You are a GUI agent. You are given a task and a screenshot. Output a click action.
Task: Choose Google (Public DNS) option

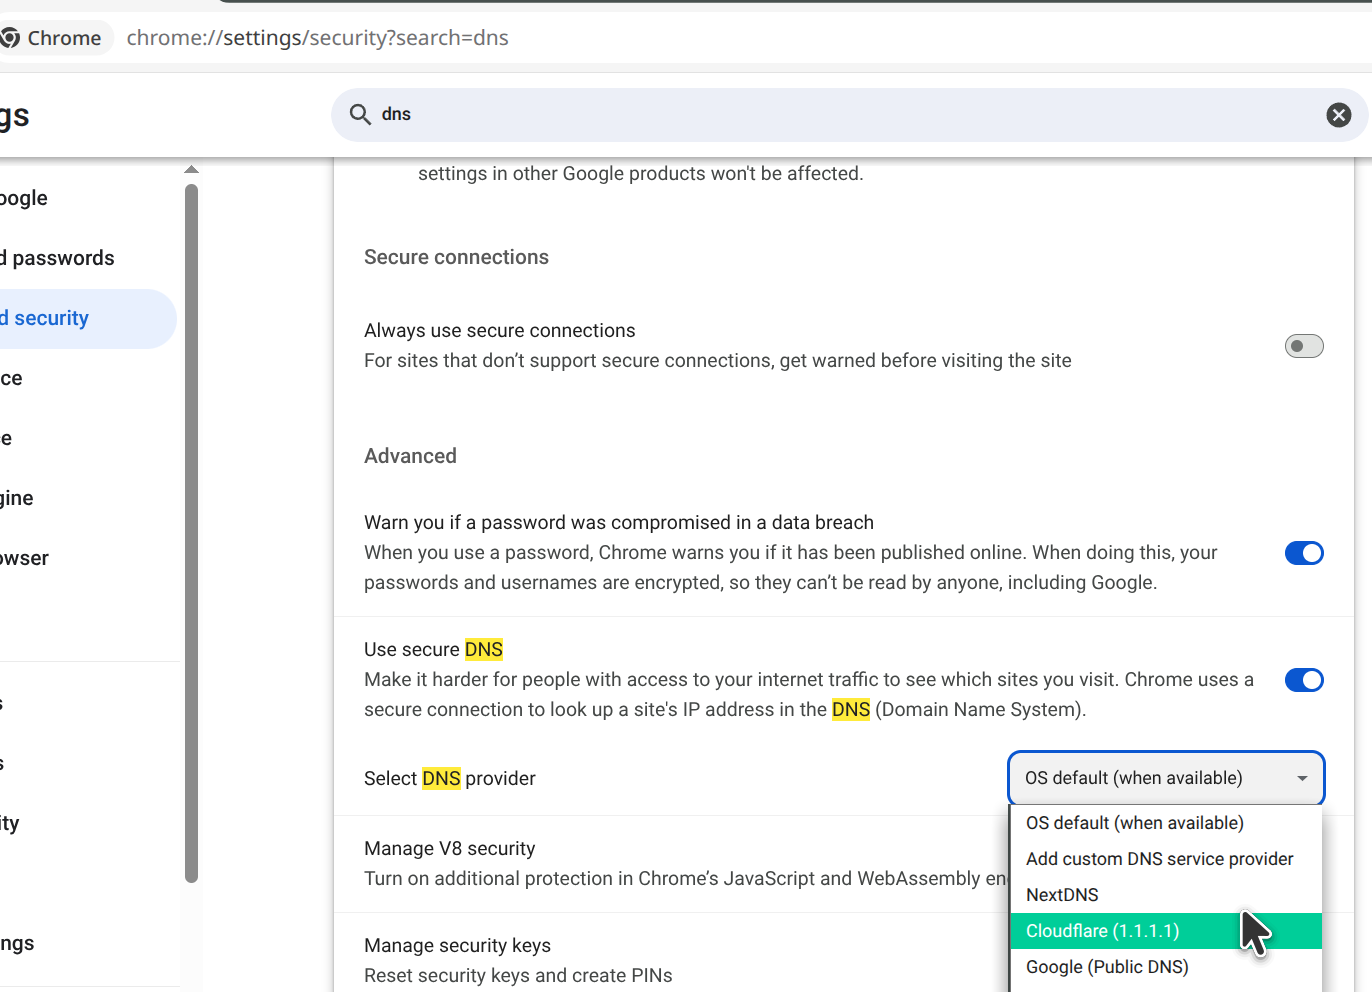(x=1166, y=967)
